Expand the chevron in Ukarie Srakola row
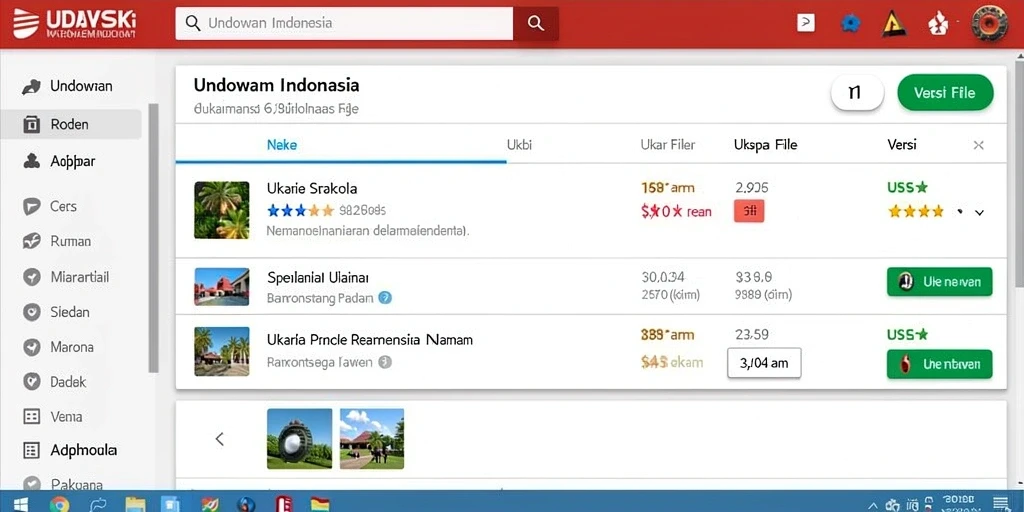Viewport: 1024px width, 512px height. pos(979,212)
